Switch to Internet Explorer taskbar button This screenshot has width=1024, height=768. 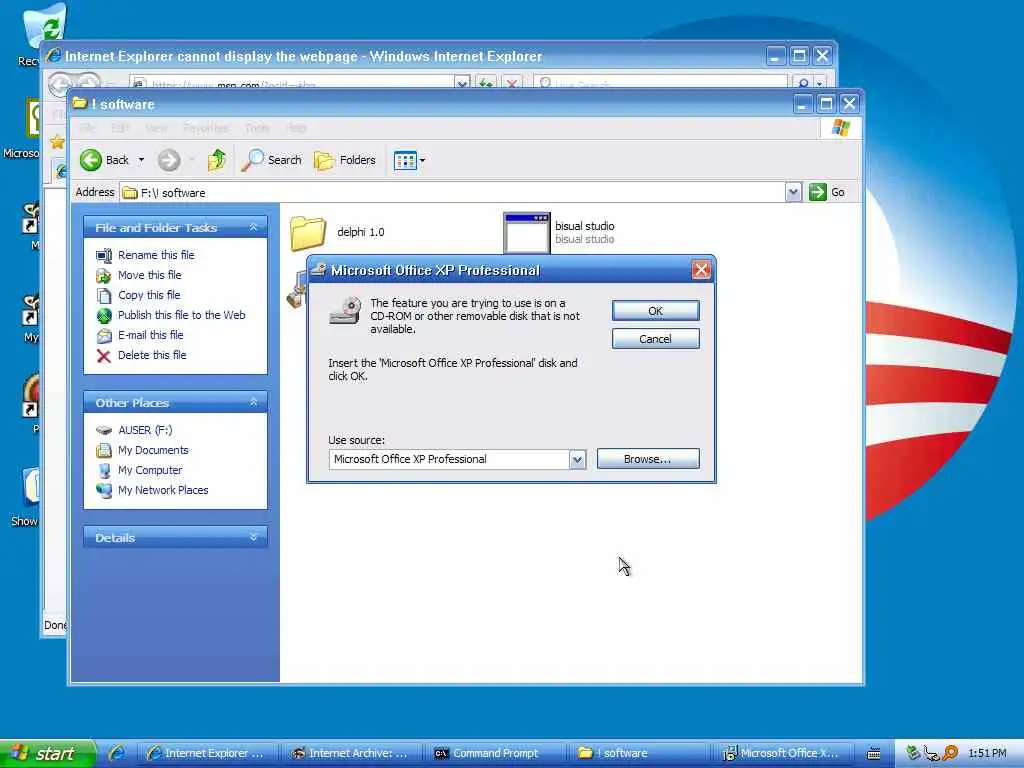click(210, 754)
